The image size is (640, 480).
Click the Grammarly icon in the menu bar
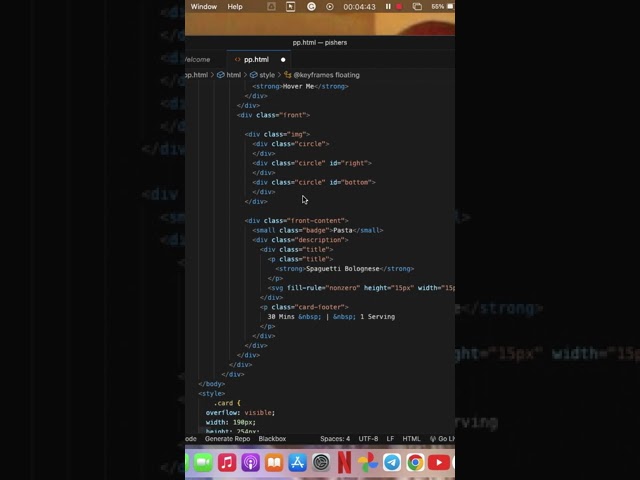pos(311,7)
